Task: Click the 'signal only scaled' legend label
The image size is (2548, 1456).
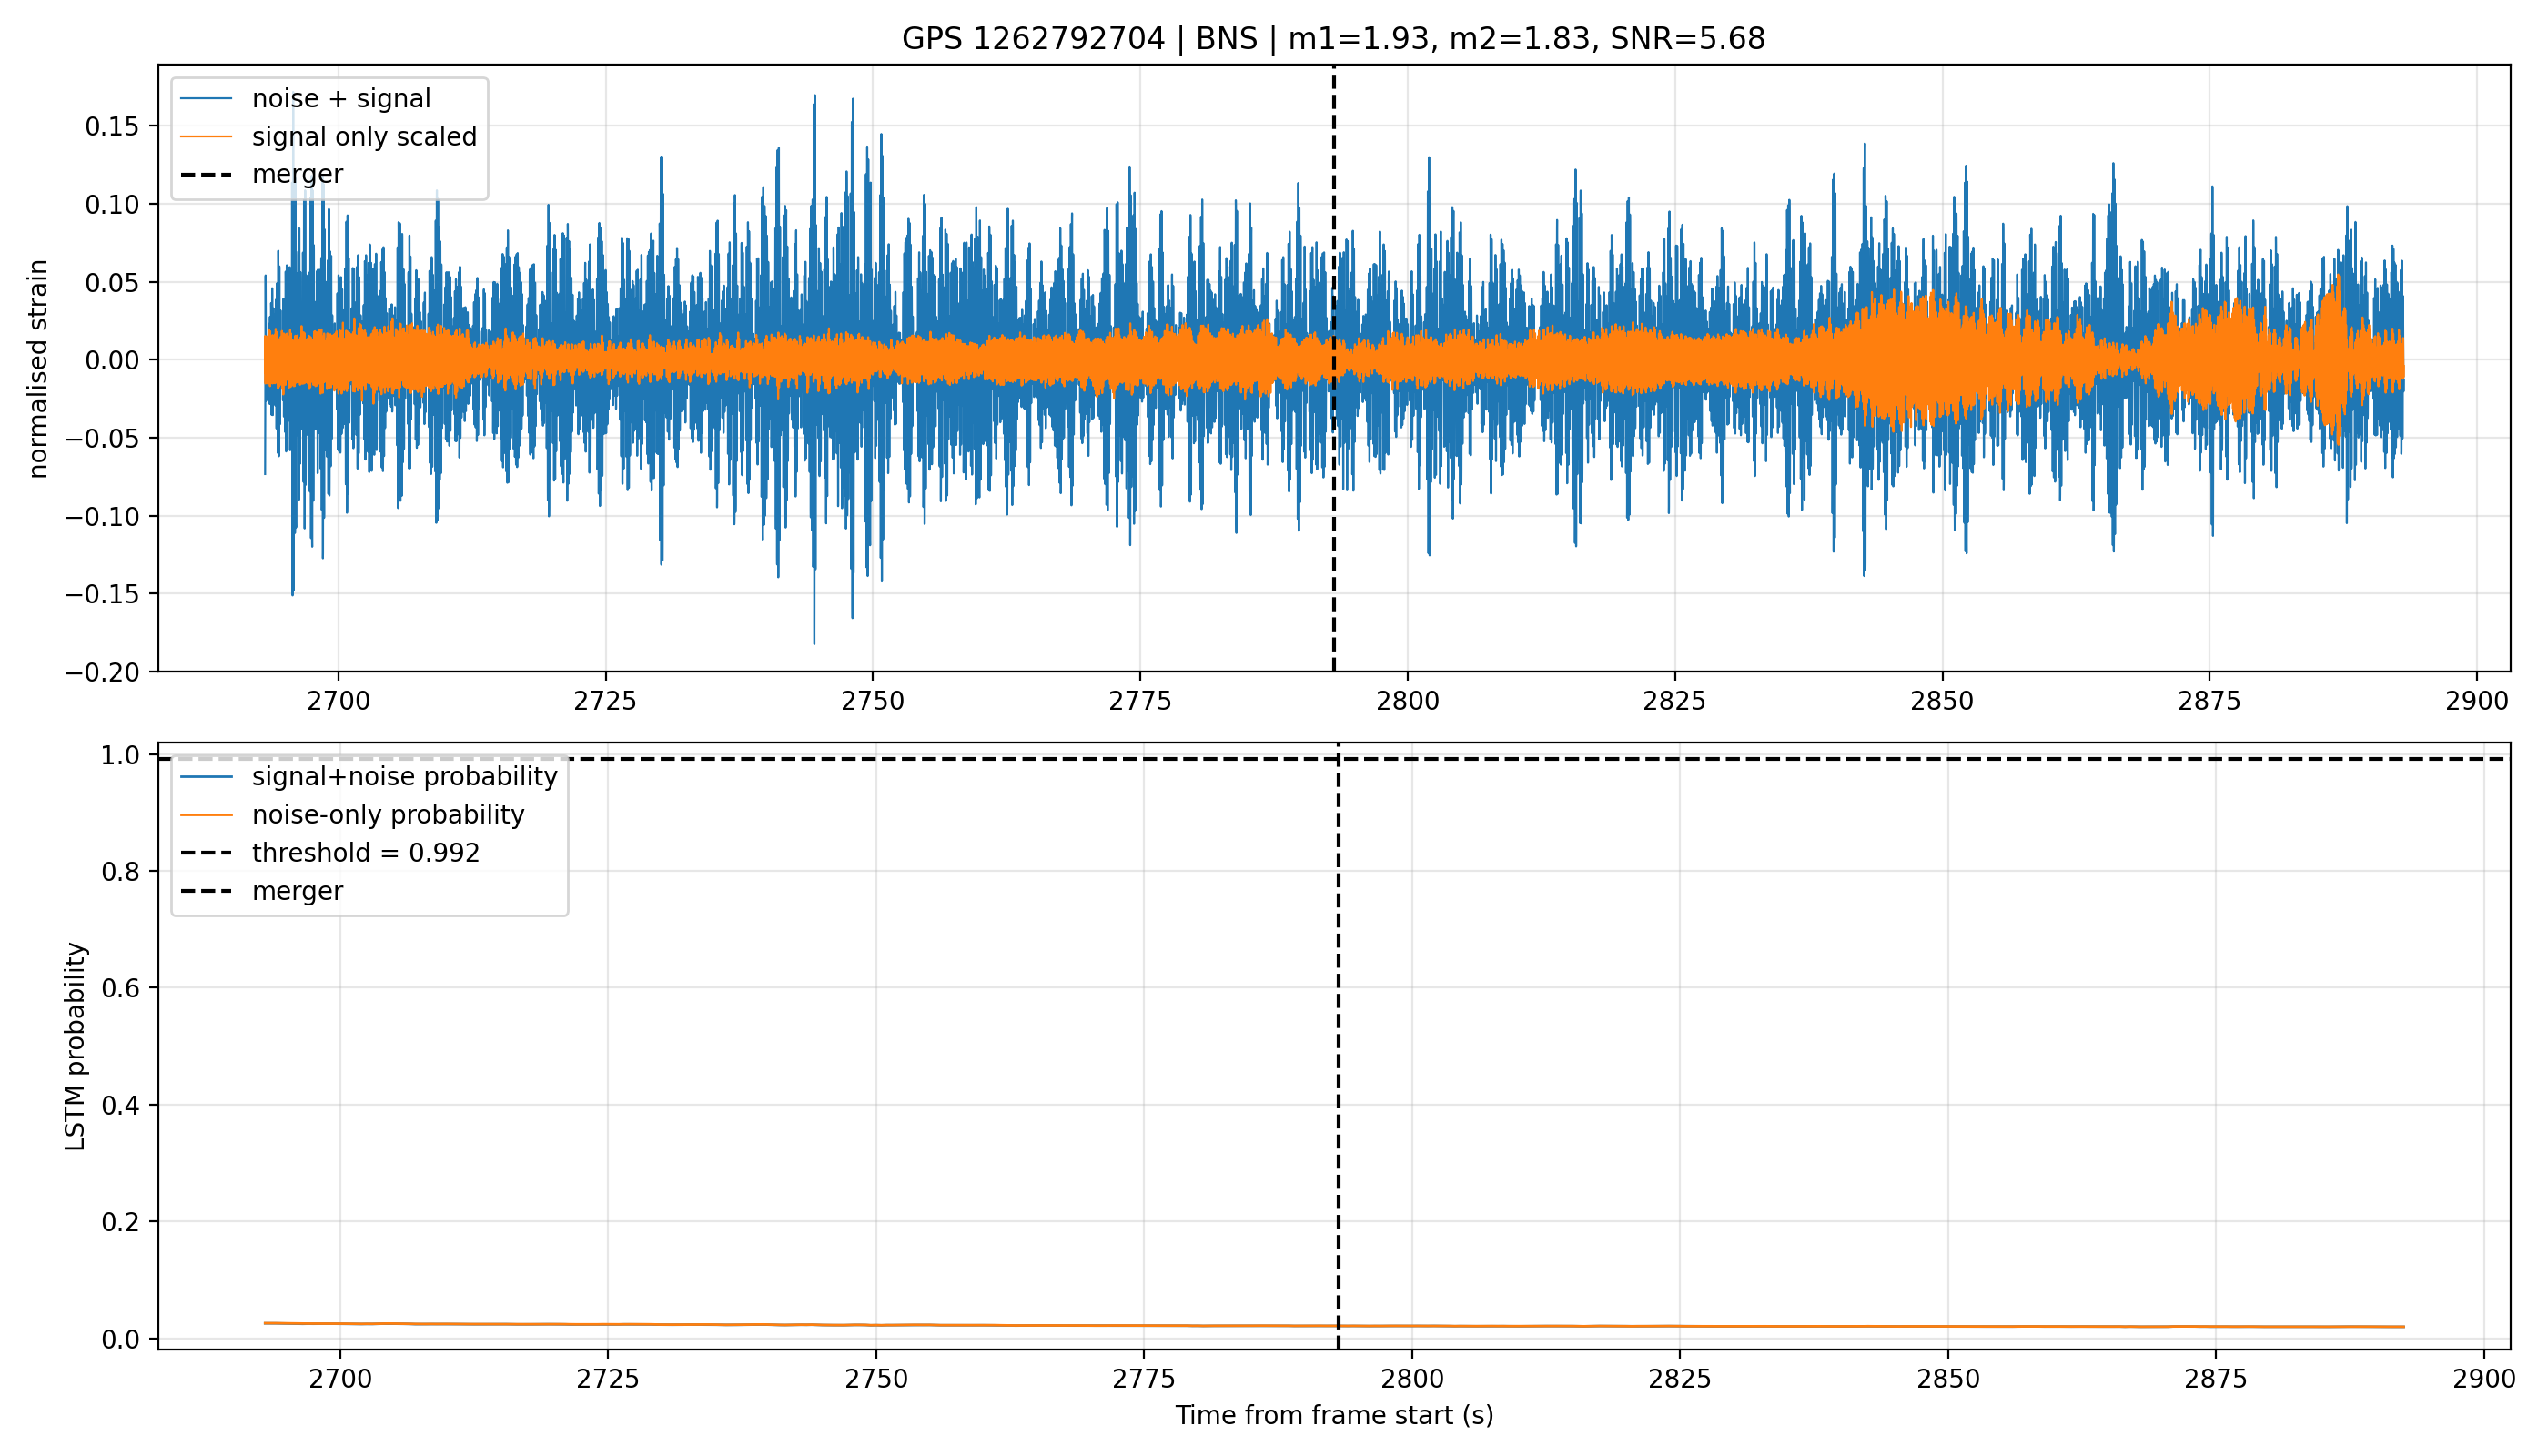Action: [328, 137]
